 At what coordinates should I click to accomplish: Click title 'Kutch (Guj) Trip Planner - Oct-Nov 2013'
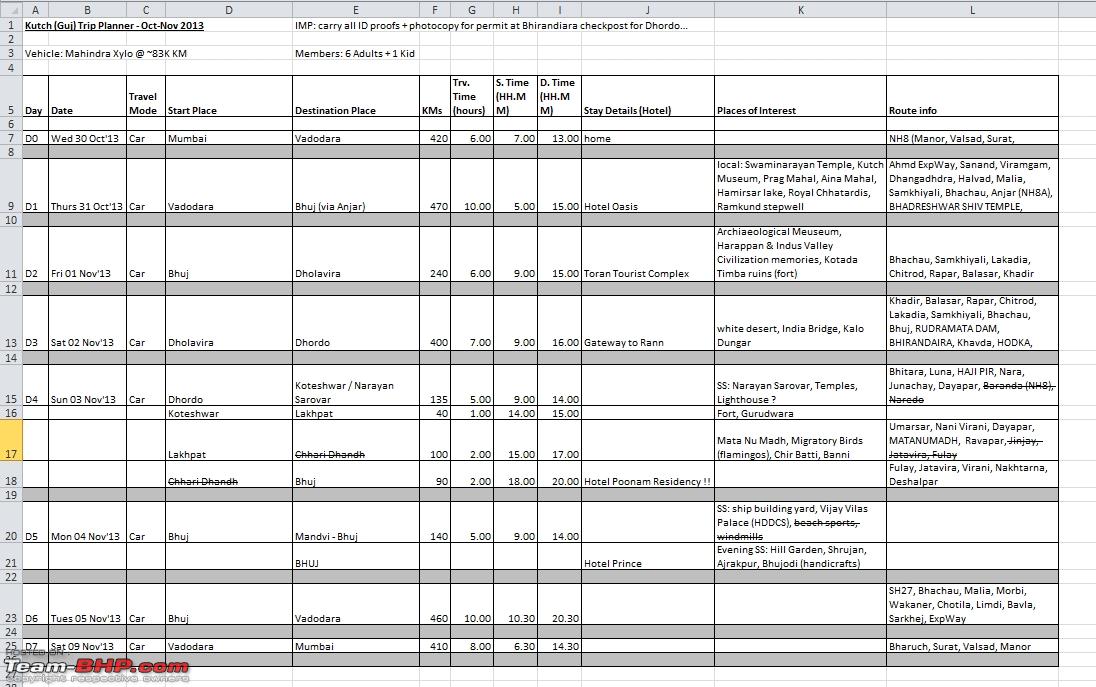115,26
